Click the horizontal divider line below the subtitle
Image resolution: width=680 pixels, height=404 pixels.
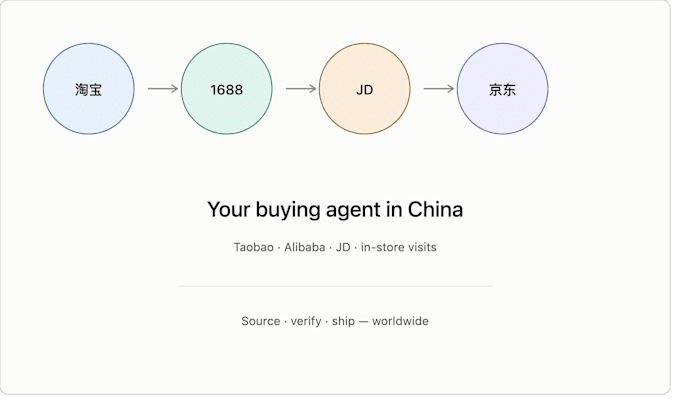click(x=335, y=286)
